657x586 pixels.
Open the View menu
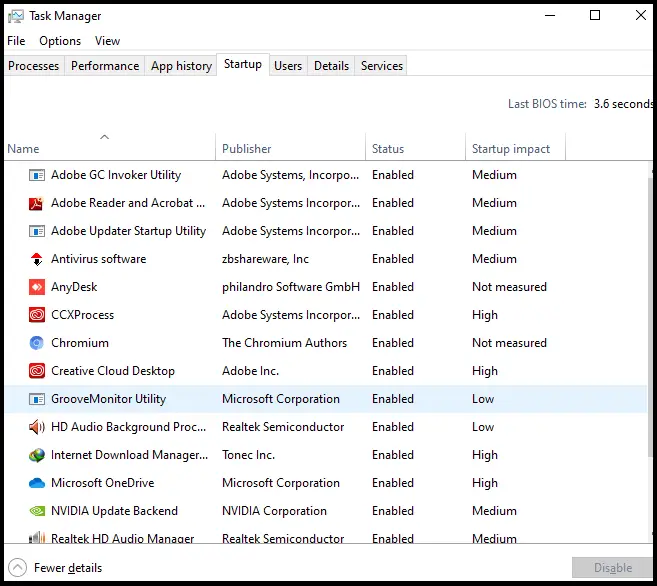click(107, 41)
